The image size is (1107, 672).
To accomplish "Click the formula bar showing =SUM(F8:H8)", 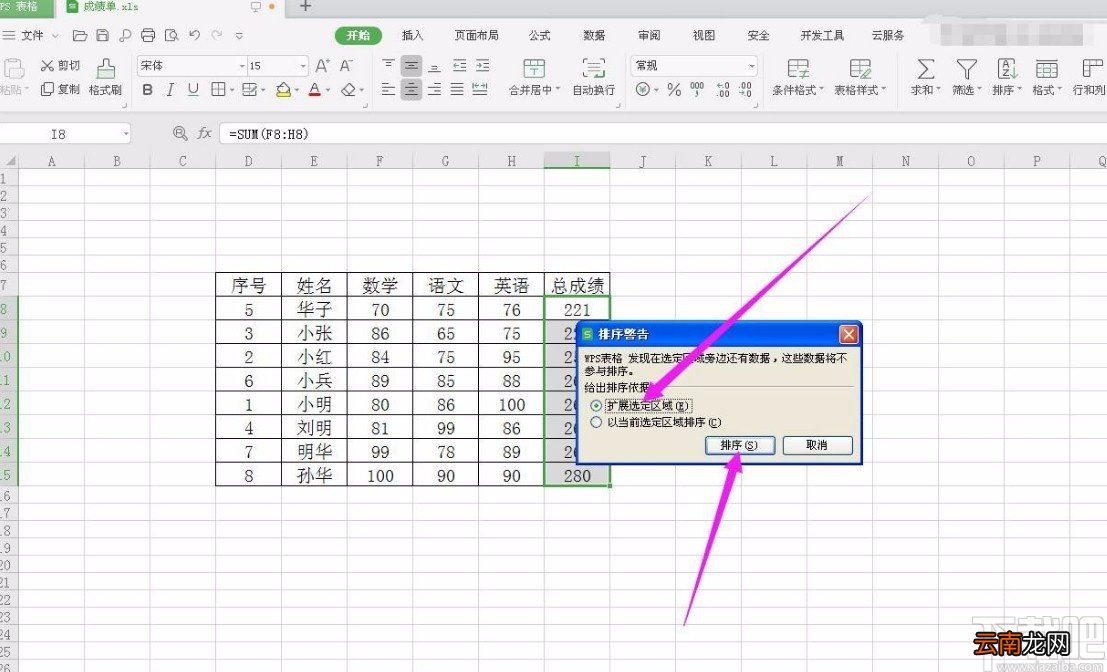I will [663, 133].
